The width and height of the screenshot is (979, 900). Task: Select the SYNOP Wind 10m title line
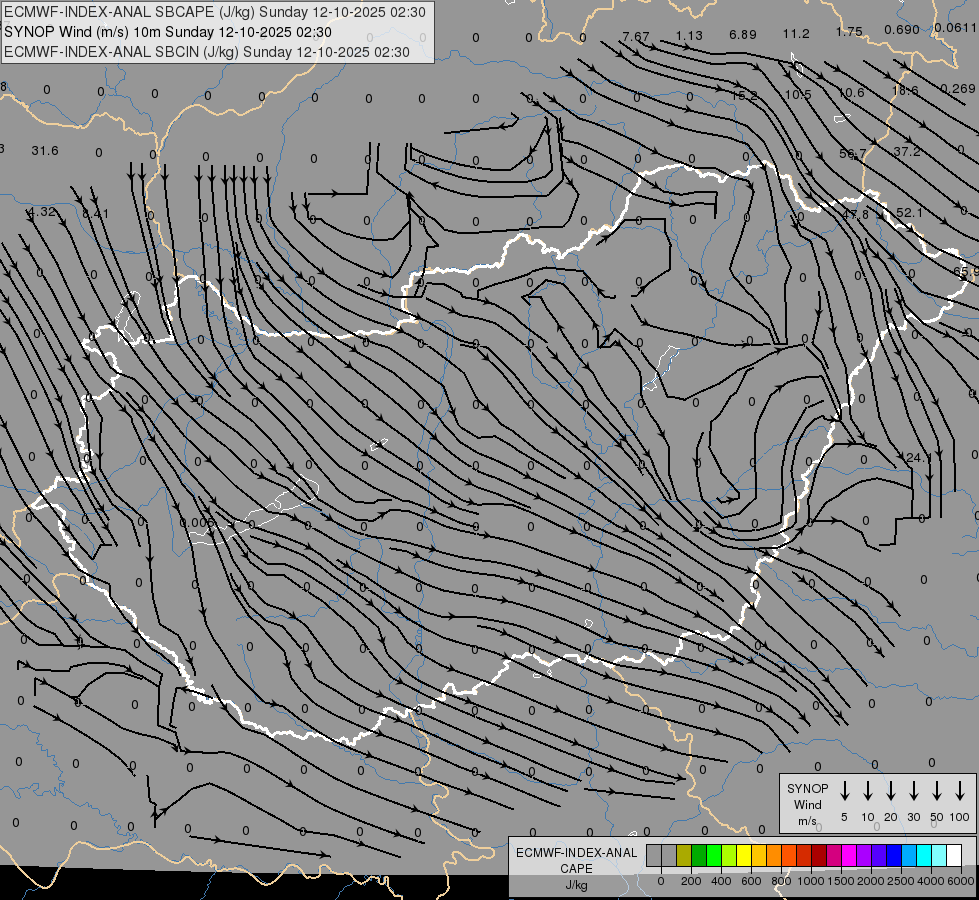(167, 32)
